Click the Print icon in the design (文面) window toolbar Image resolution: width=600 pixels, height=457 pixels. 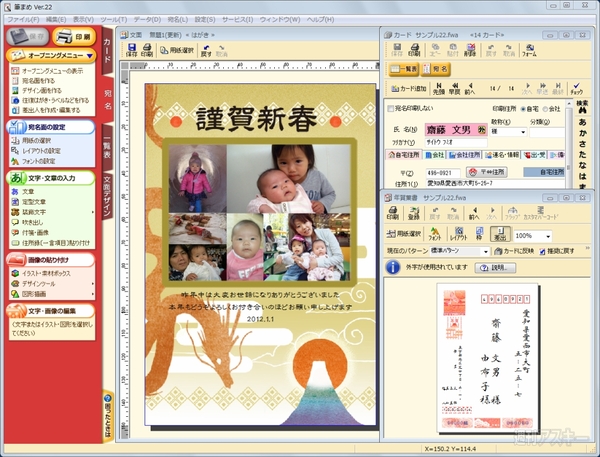147,50
